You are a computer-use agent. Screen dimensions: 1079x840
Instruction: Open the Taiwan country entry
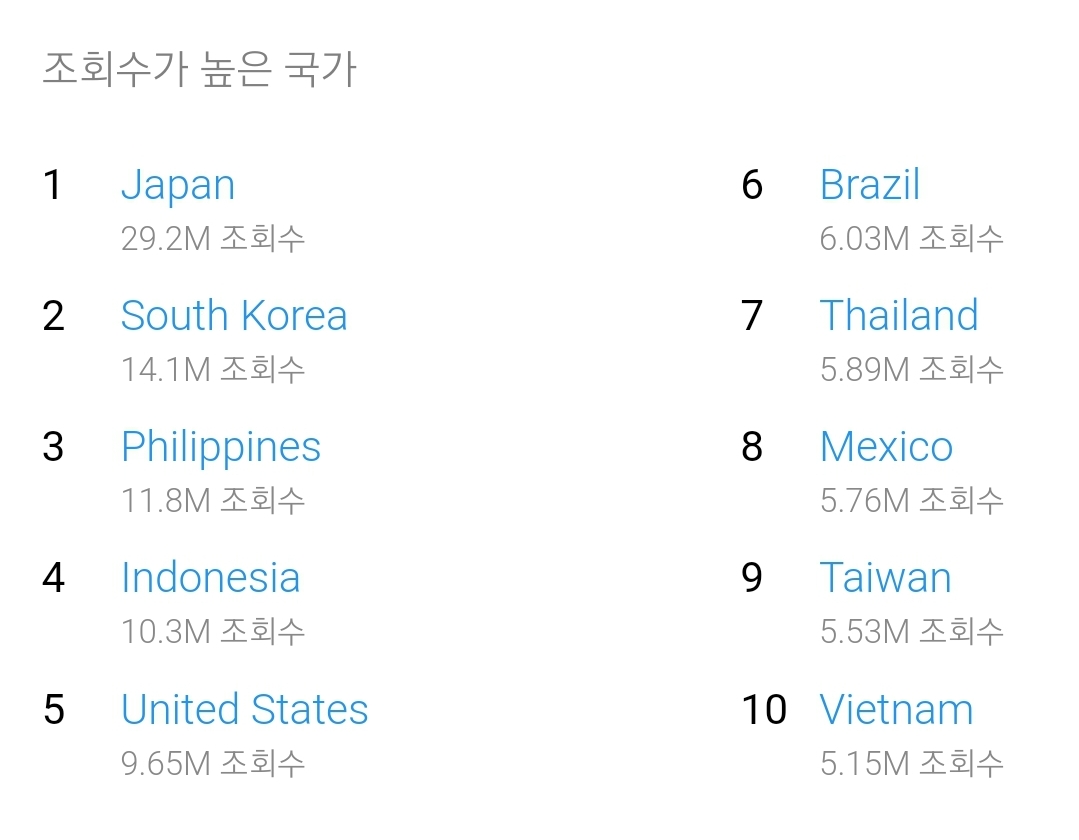click(x=885, y=578)
